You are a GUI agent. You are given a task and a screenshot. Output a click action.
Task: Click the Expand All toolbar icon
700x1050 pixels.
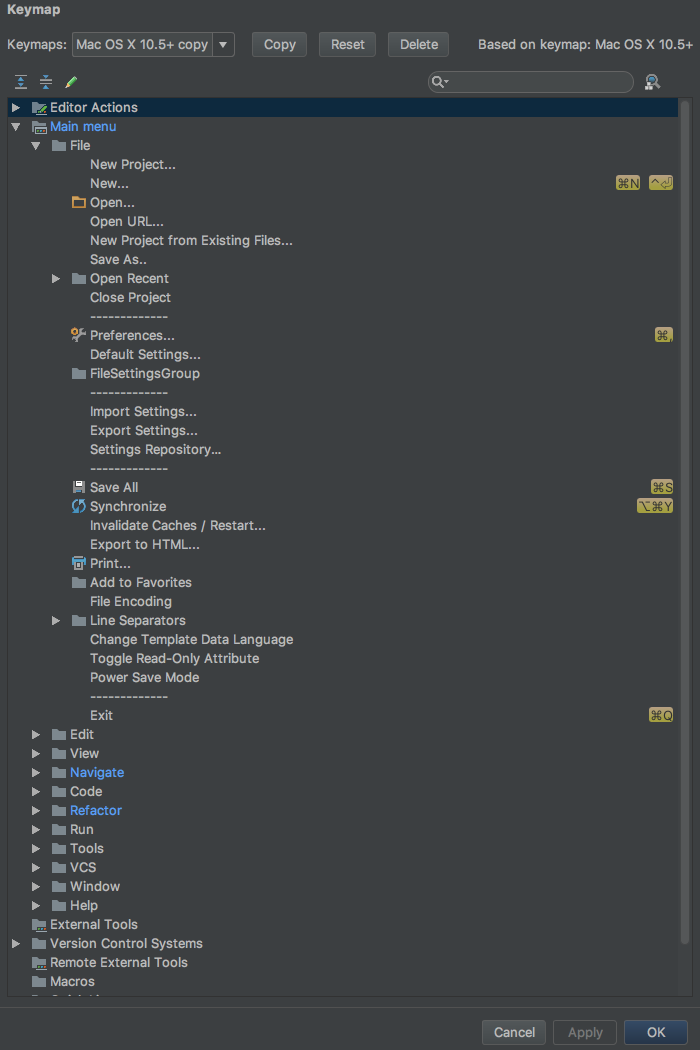click(x=21, y=81)
